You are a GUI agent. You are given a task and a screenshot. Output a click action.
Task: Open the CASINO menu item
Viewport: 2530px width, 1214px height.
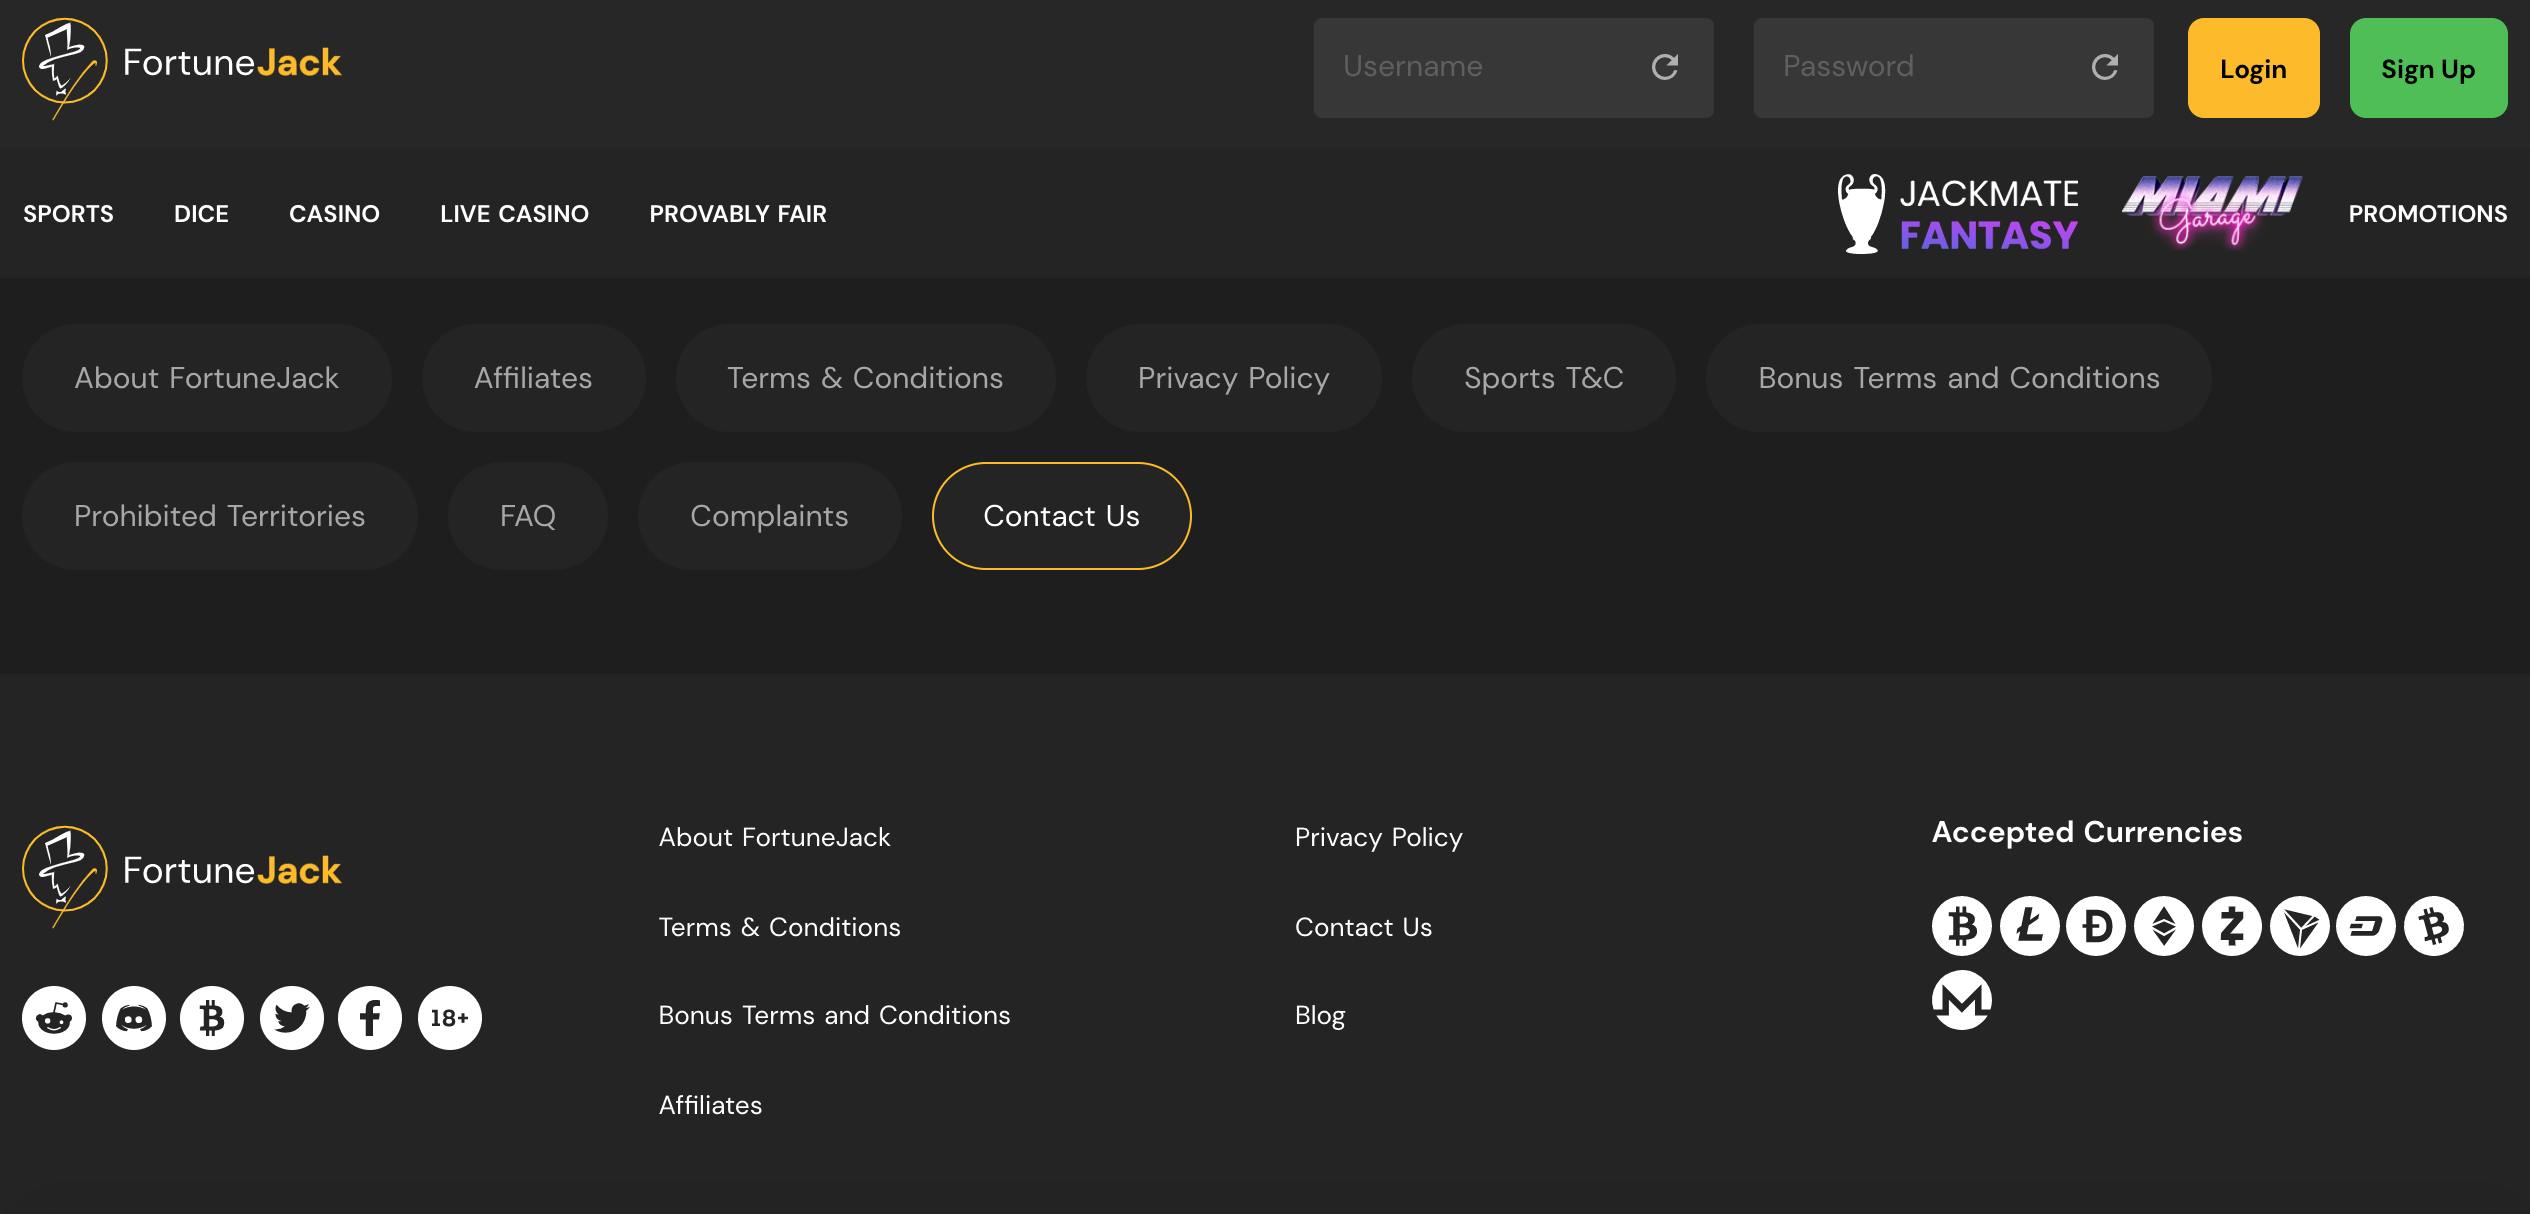(335, 214)
